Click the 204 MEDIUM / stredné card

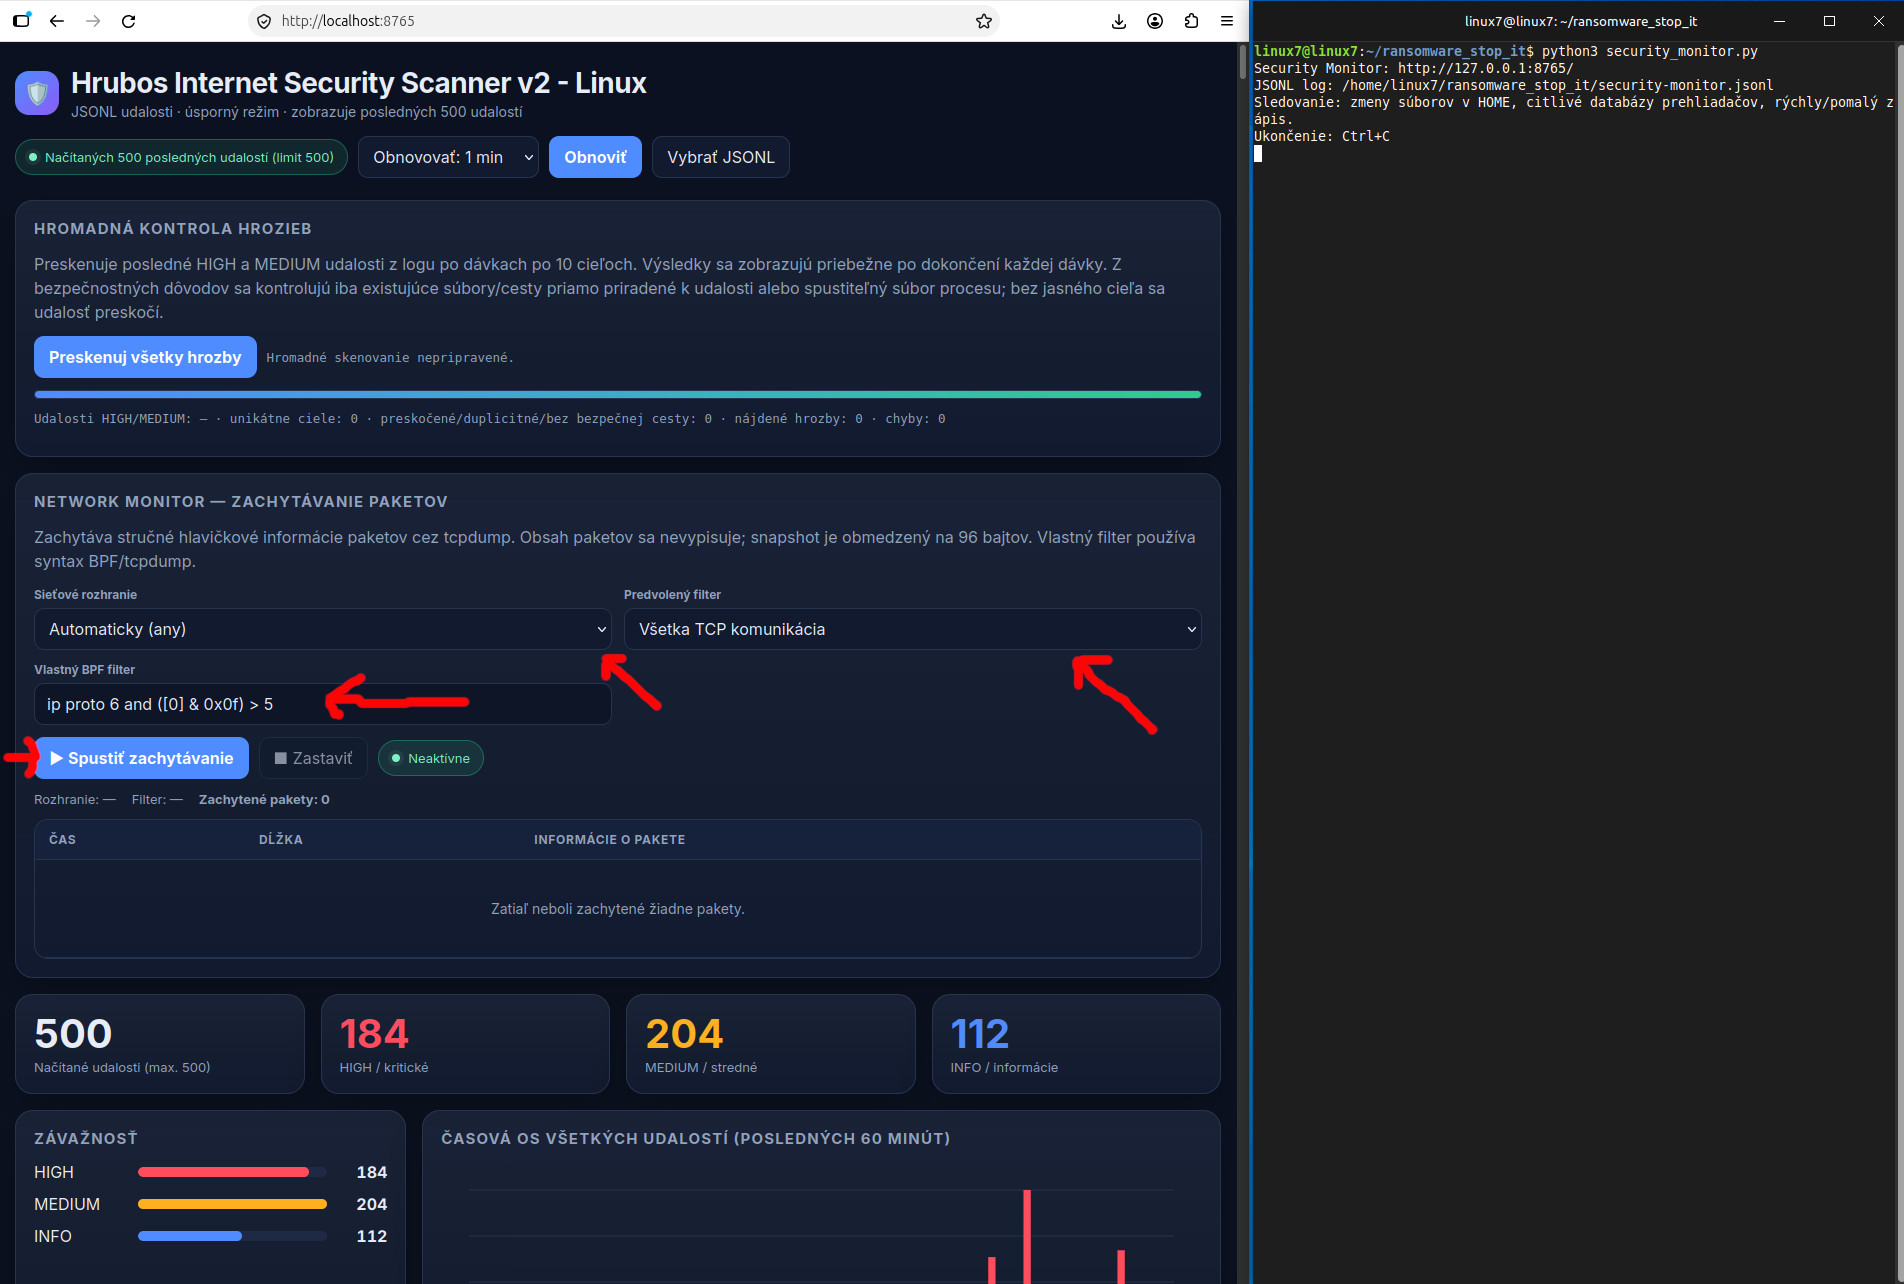770,1044
